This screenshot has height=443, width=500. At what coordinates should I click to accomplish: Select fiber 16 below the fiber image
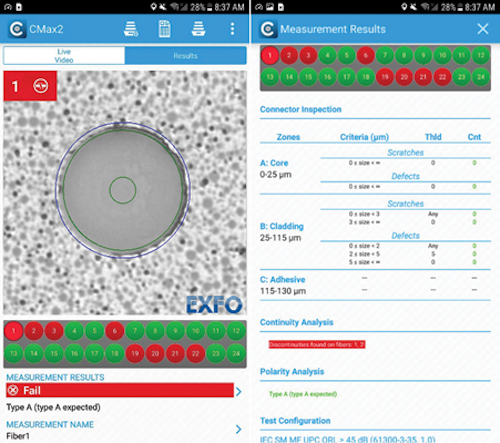tap(74, 353)
